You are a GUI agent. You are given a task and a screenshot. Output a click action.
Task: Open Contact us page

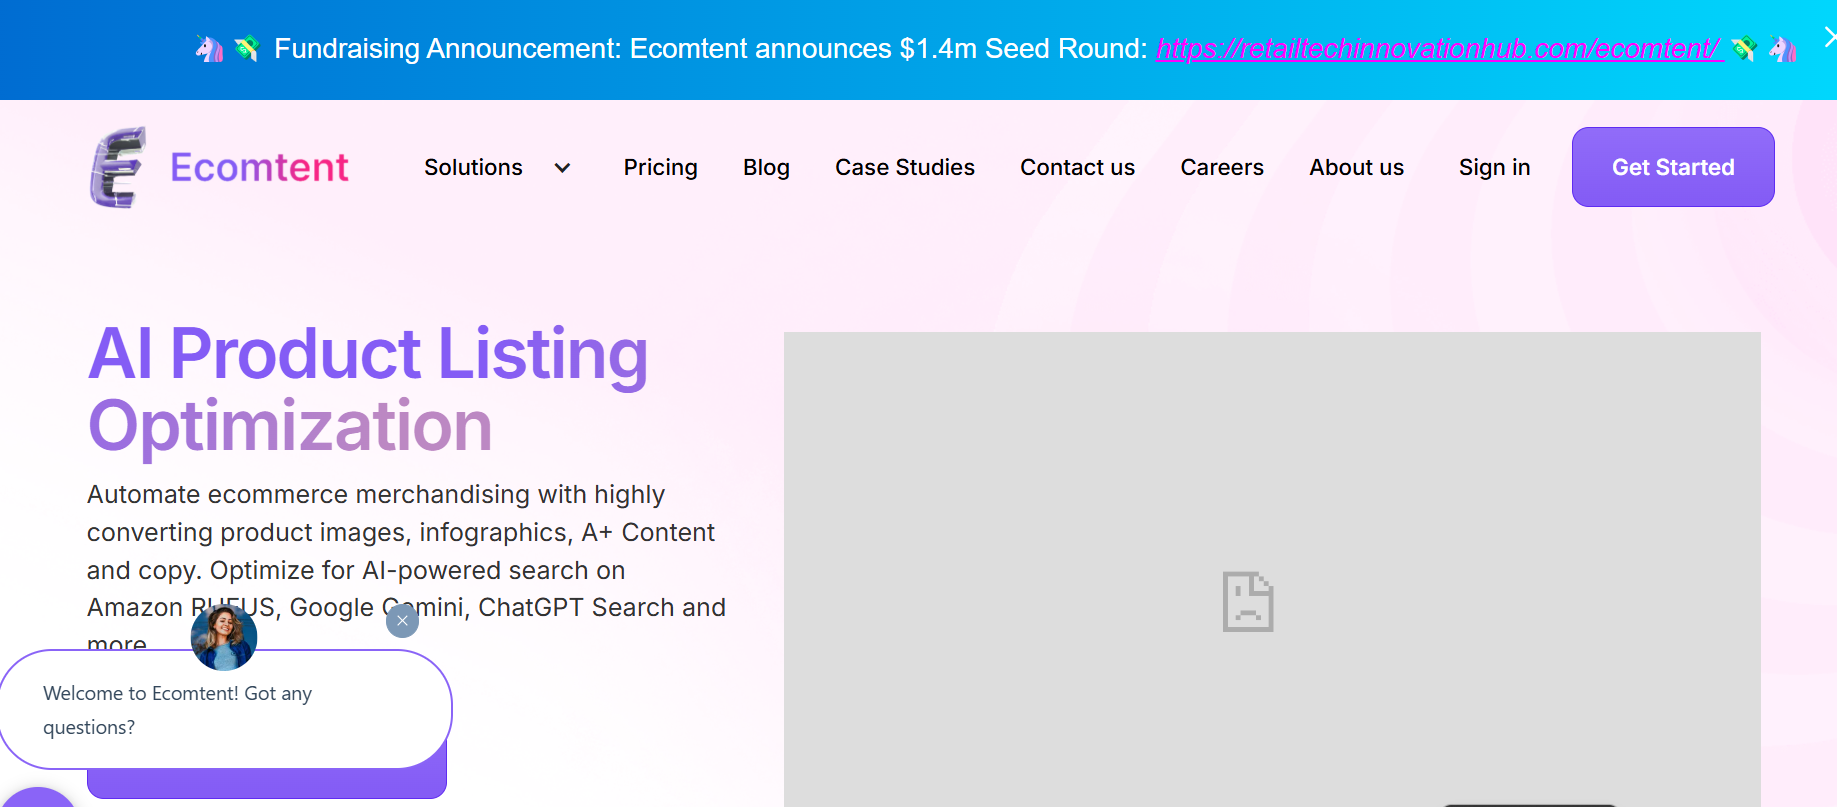click(x=1077, y=167)
